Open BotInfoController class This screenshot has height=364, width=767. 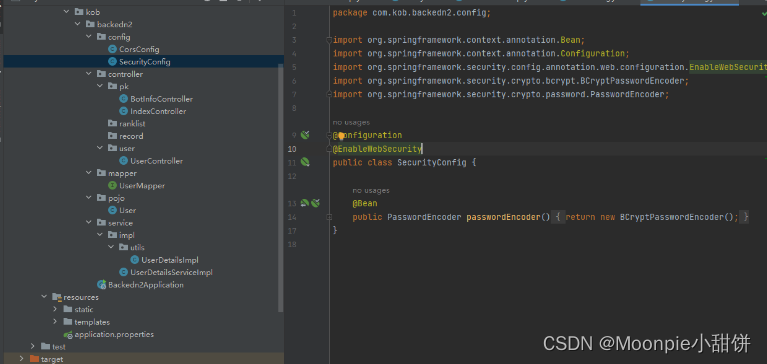(161, 99)
